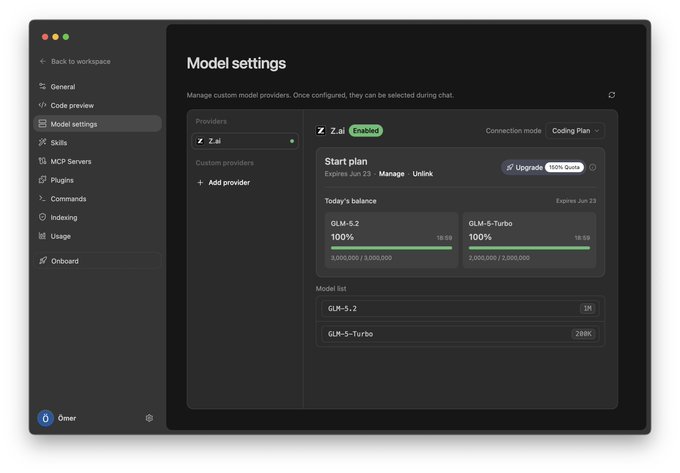The image size is (680, 473).
Task: Click Today's balance label
Action: [x=350, y=201]
